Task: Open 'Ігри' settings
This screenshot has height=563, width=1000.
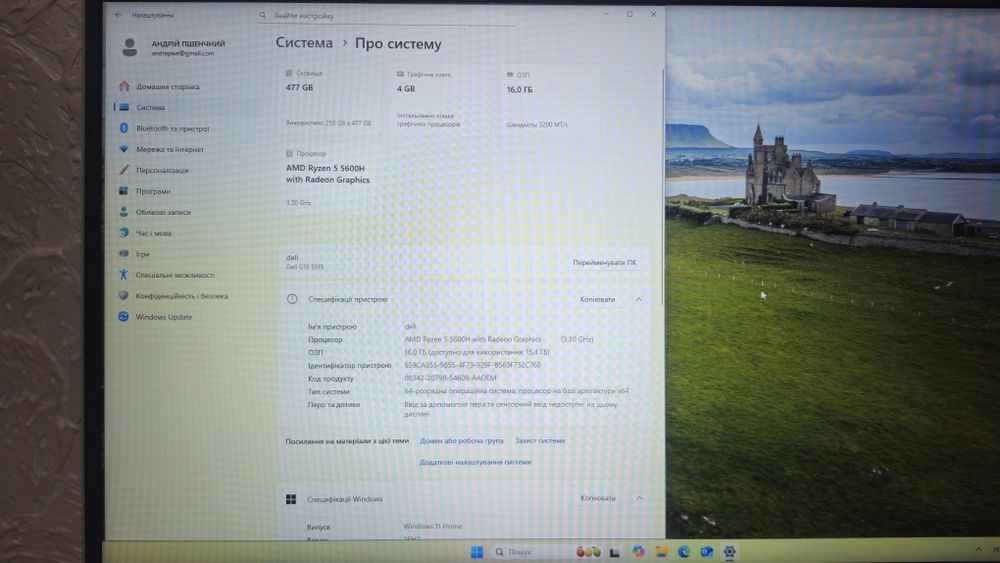Action: (x=142, y=254)
